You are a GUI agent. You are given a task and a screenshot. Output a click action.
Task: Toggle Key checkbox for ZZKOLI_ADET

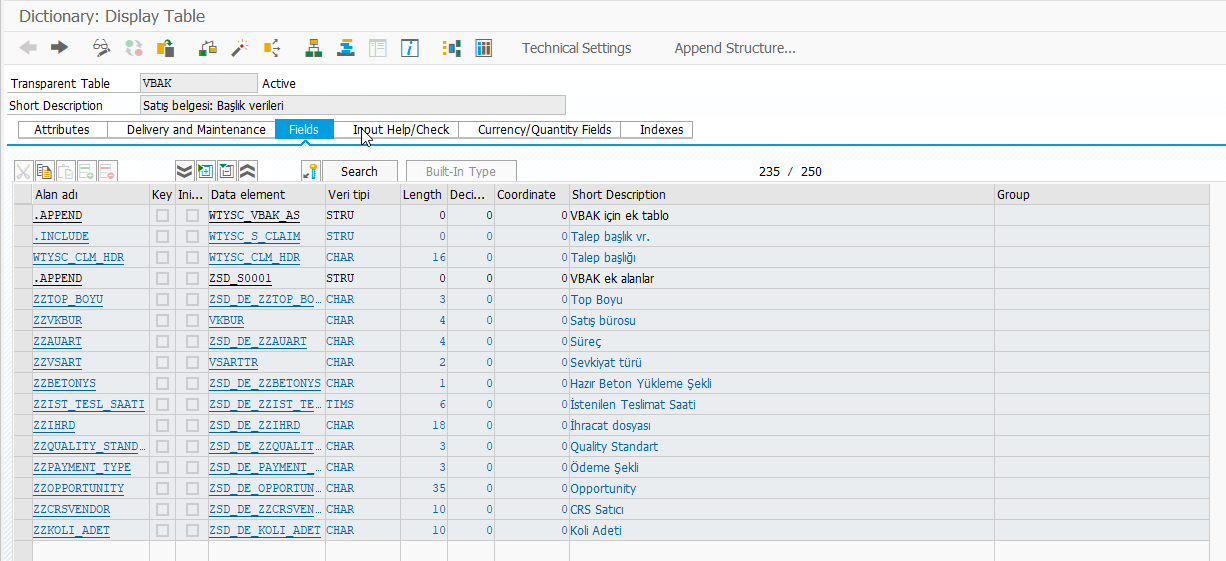pos(162,530)
